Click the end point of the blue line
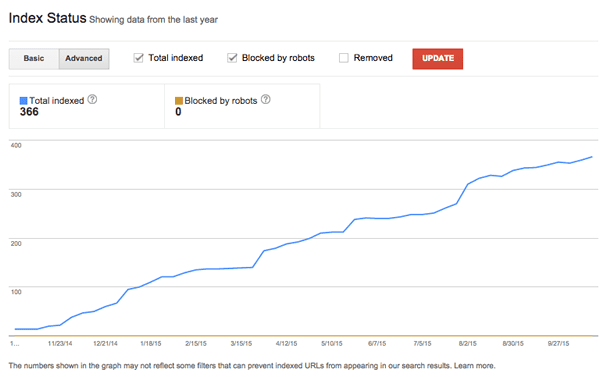Screen dimensions: 600x377 [x=592, y=157]
